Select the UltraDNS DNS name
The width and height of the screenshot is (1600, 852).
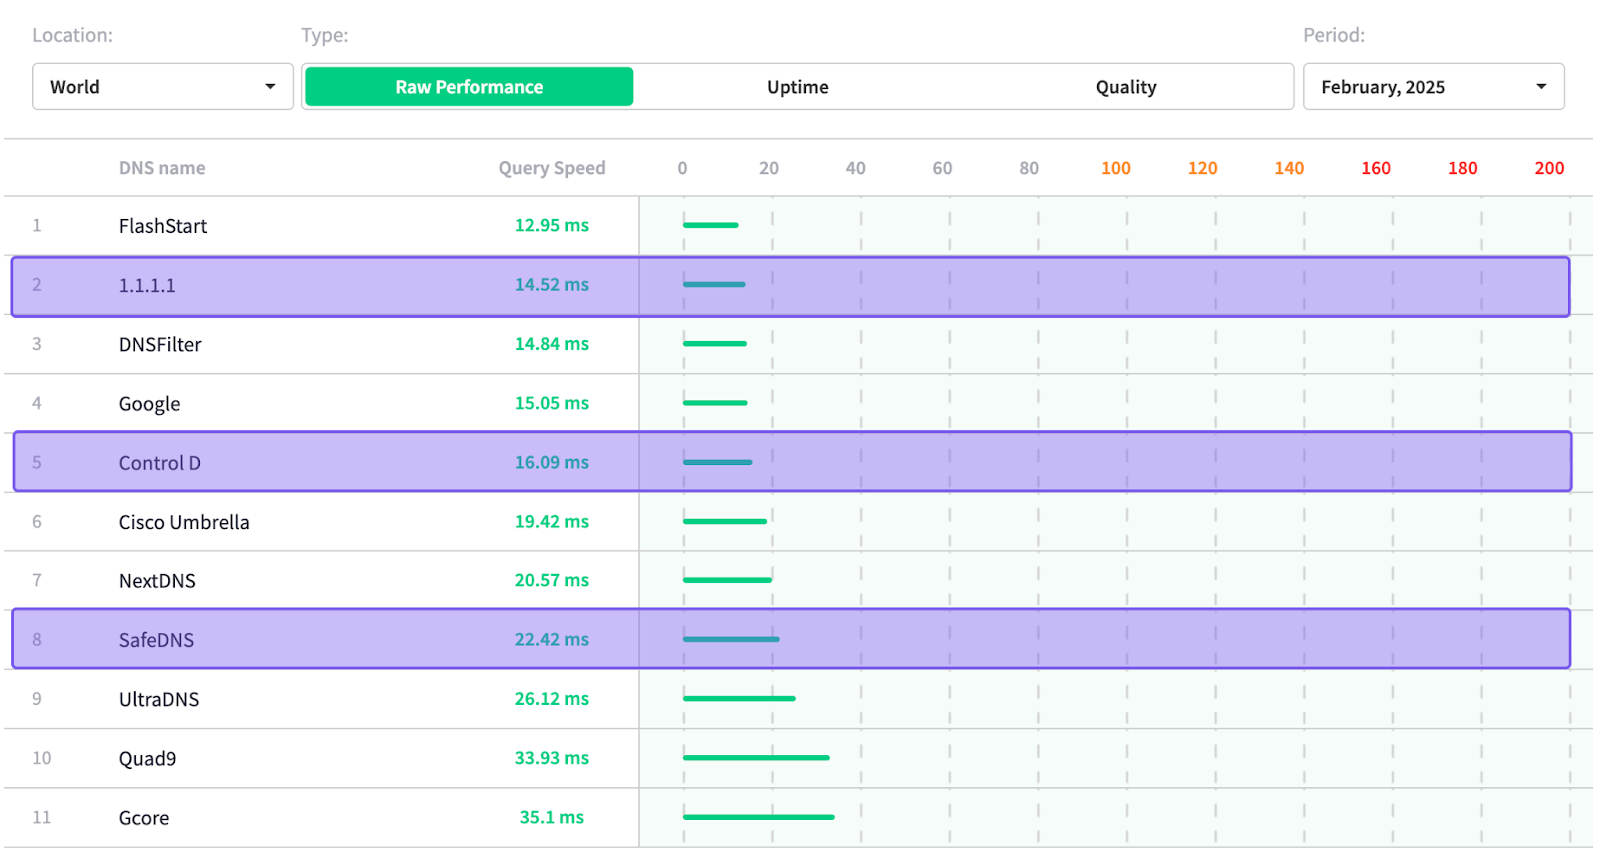pyautogui.click(x=159, y=699)
